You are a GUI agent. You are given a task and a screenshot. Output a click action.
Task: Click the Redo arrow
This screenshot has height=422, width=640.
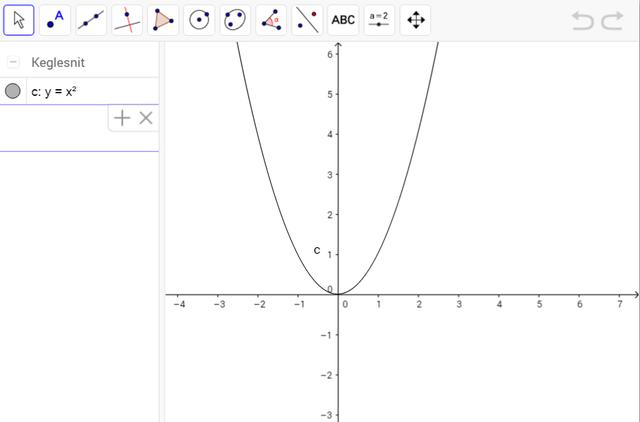coord(612,20)
